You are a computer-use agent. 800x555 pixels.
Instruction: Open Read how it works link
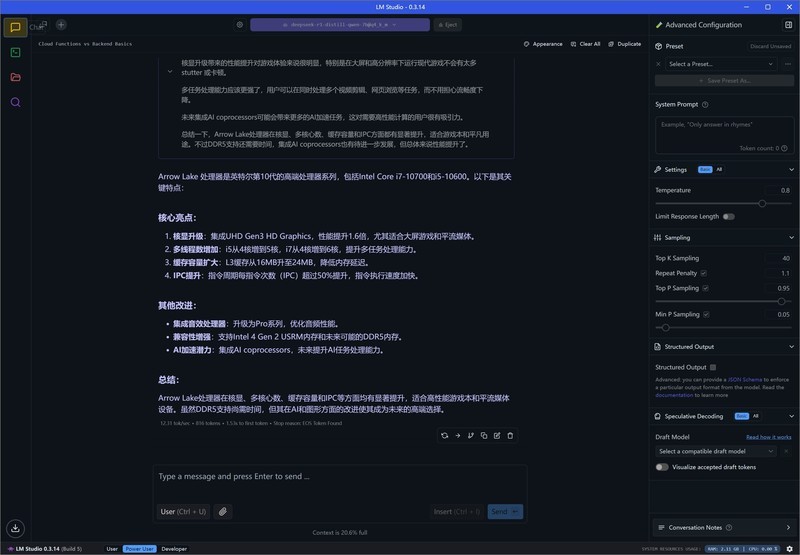(768, 437)
